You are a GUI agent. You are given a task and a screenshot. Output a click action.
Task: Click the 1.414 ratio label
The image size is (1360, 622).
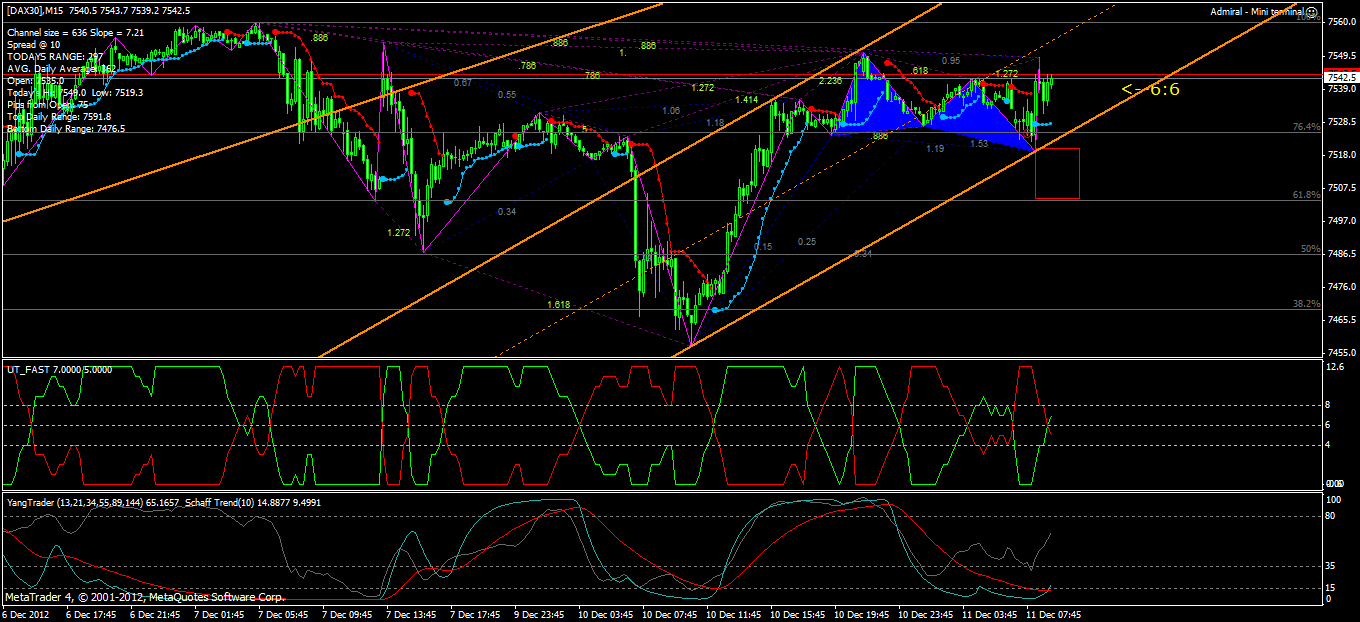point(746,100)
